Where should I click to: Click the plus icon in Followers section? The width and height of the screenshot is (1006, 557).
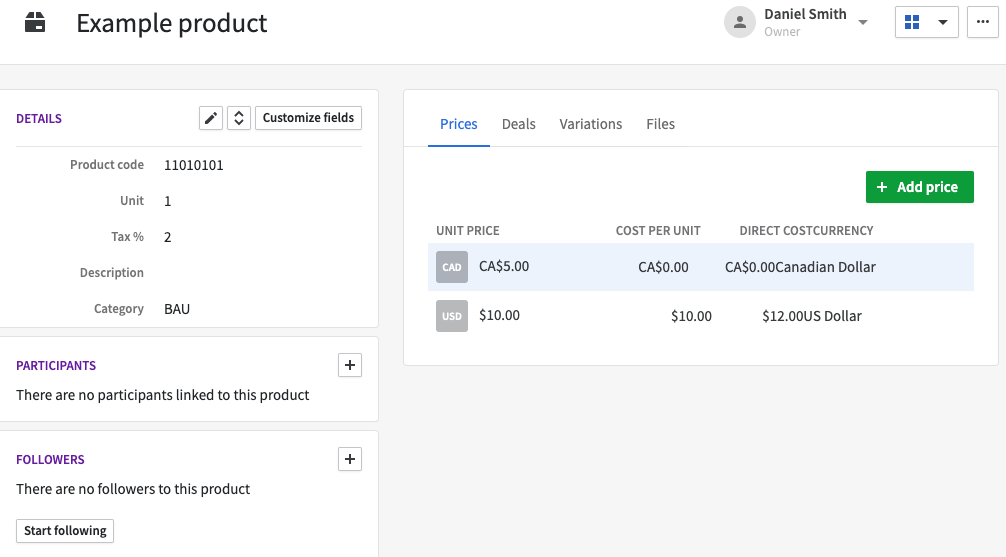point(350,460)
